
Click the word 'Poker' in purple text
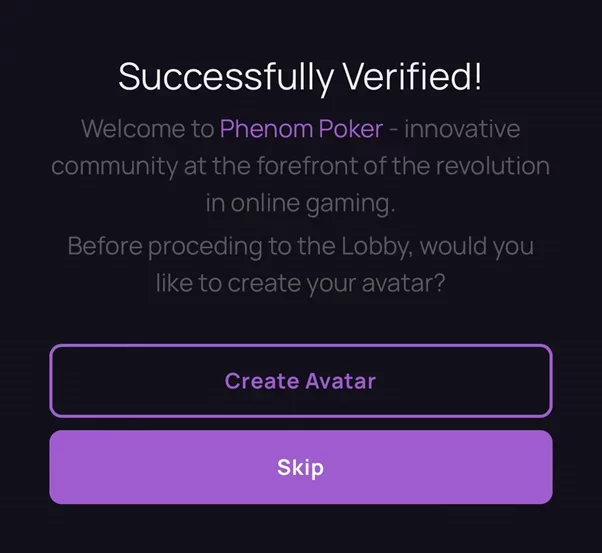pos(351,129)
